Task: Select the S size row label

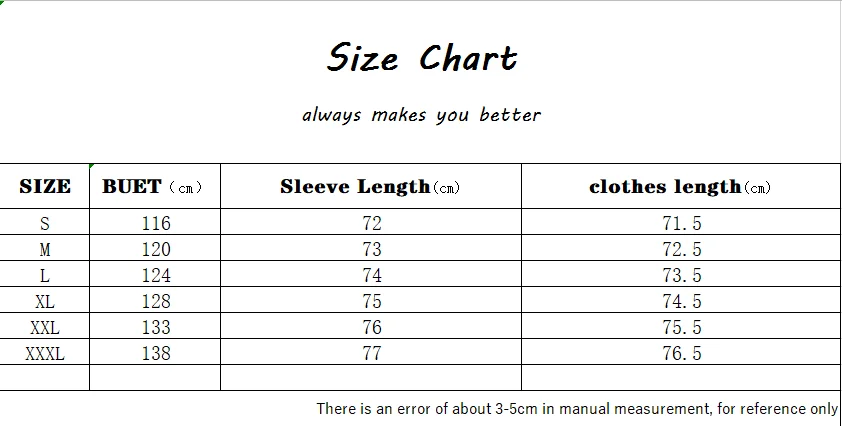Action: 45,223
